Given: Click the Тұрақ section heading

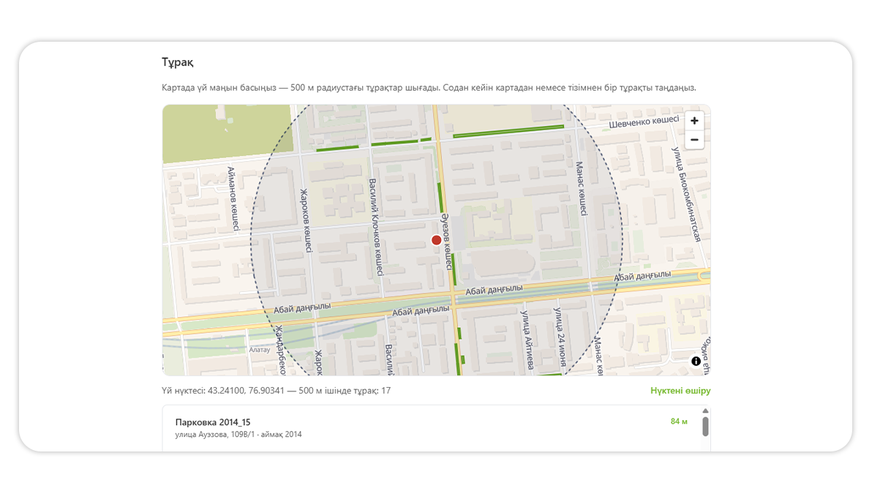Looking at the screenshot, I should tap(177, 62).
